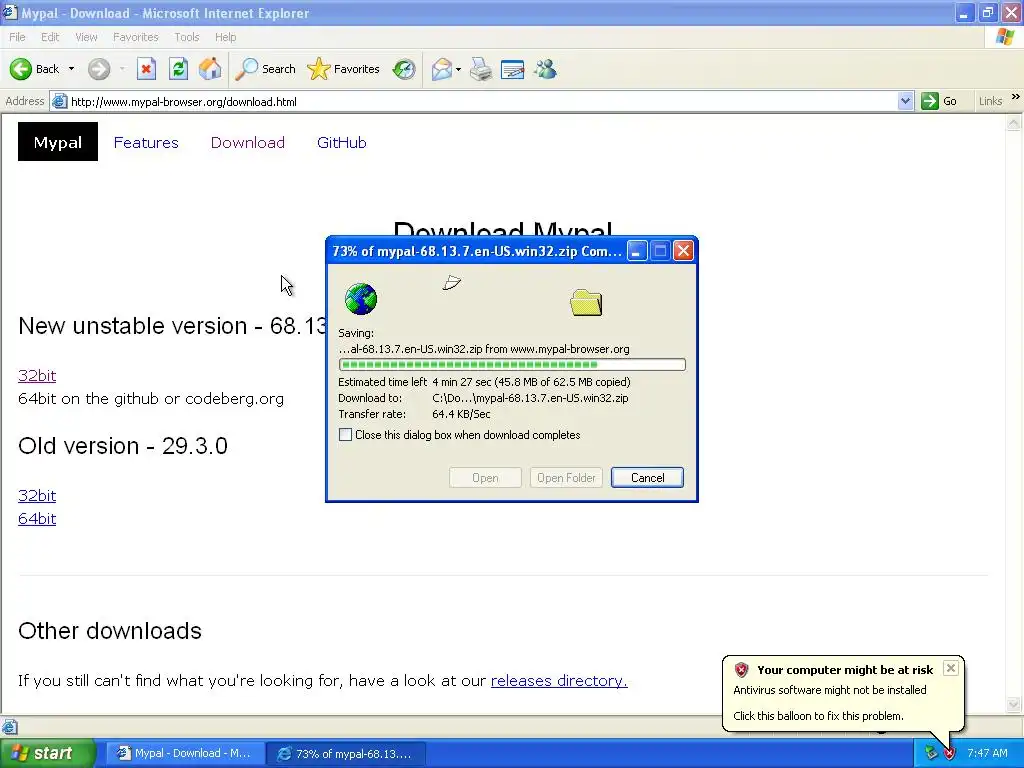Open the History clock icon
This screenshot has width=1024, height=768.
point(404,69)
